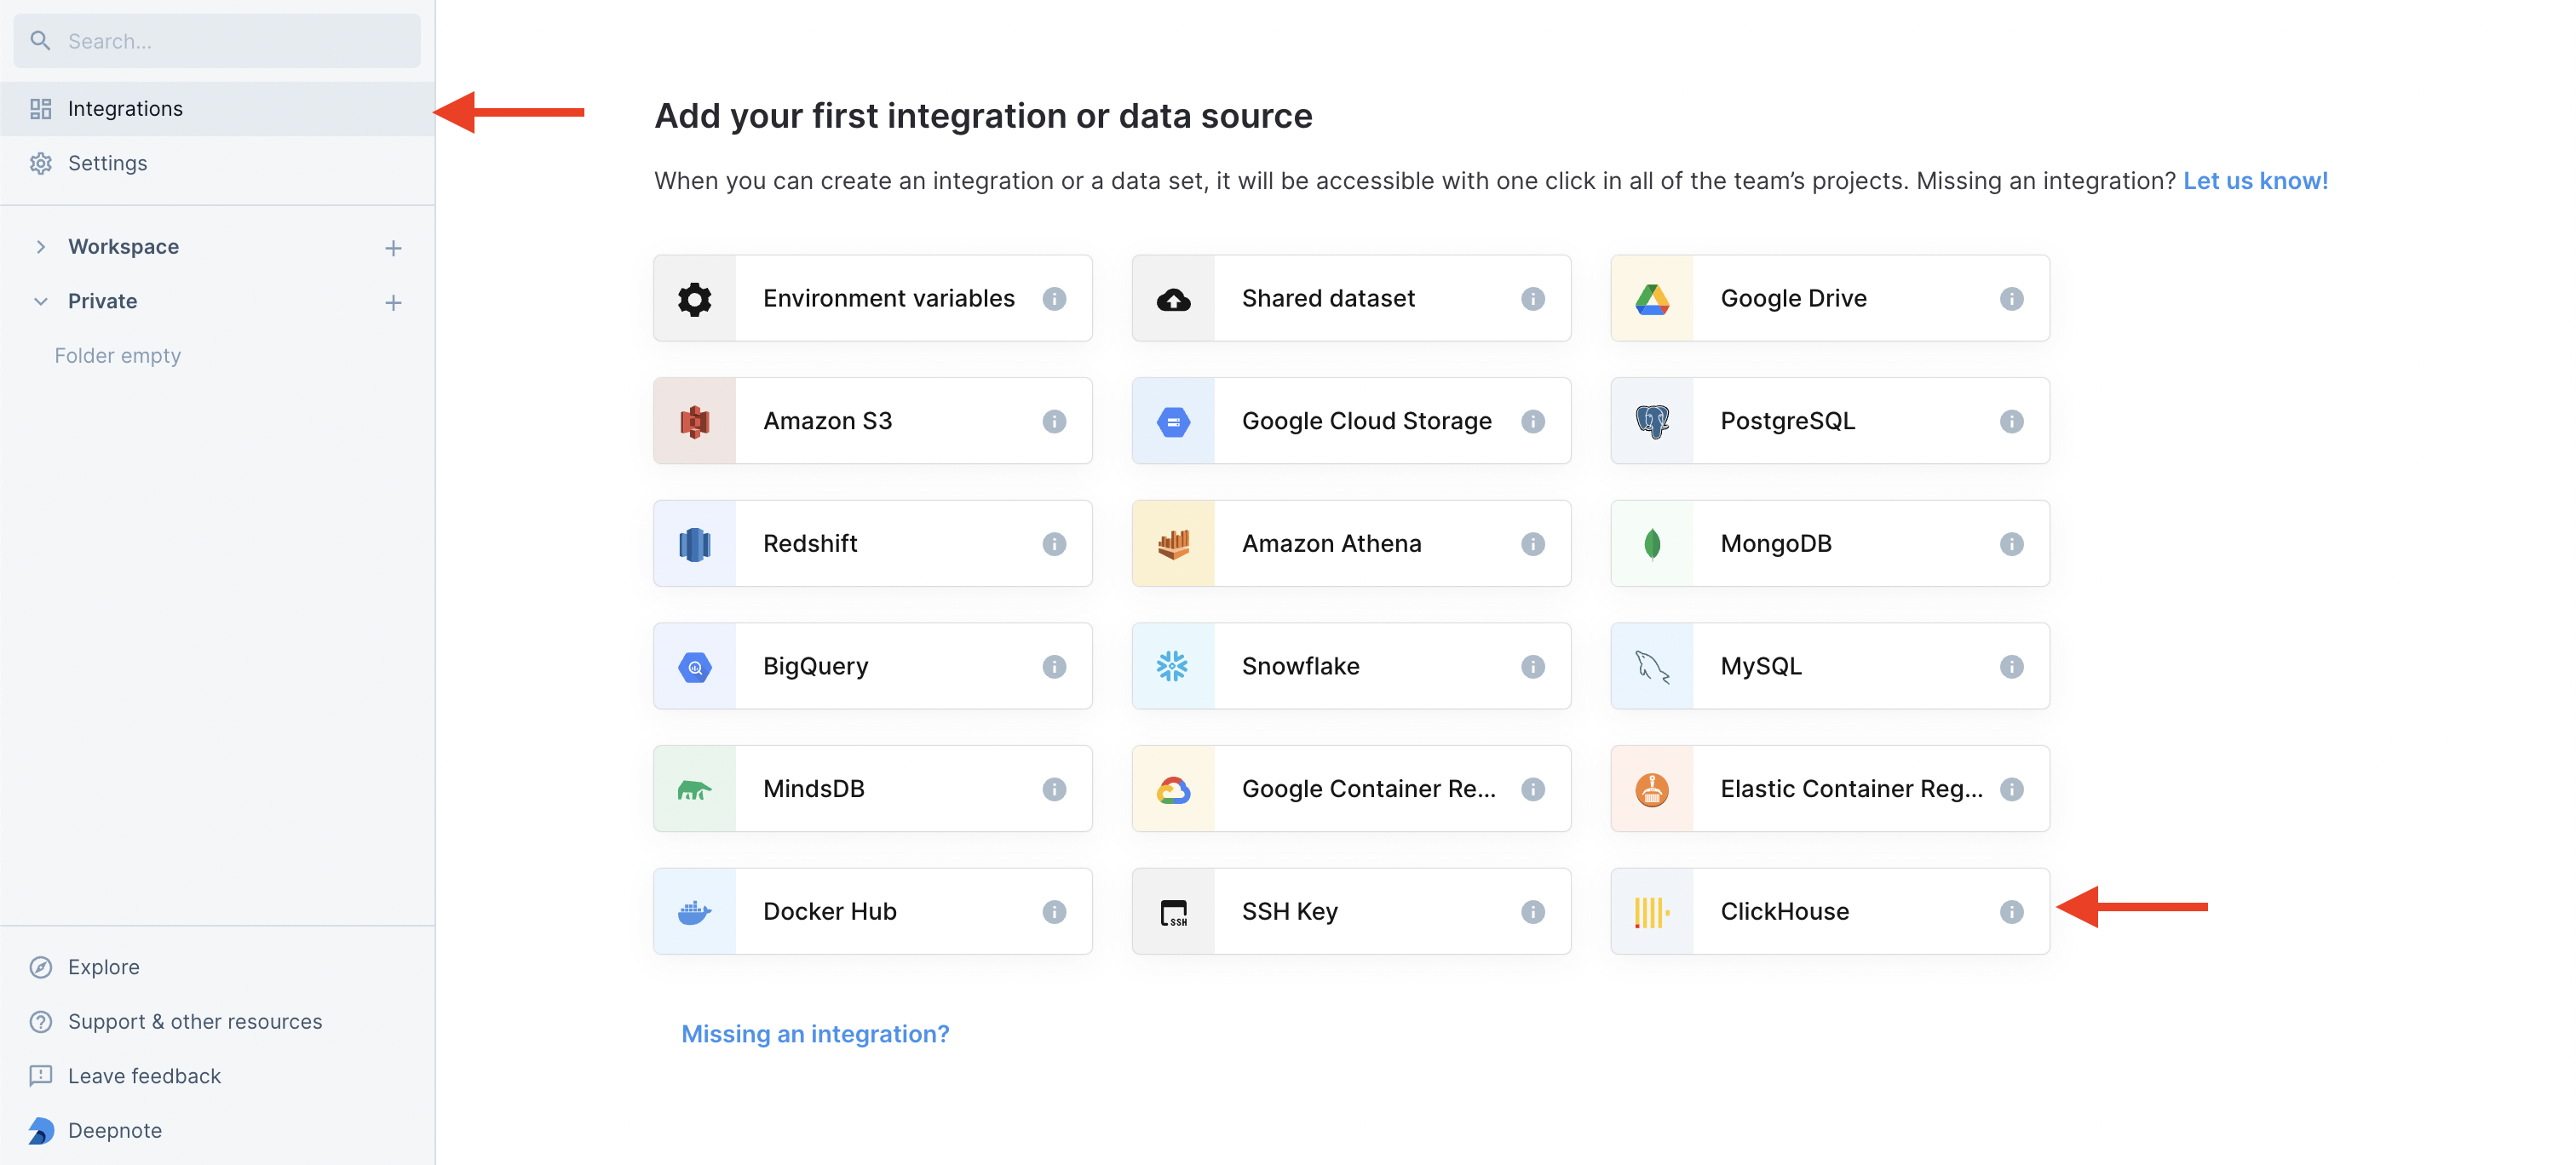Screen dimensions: 2576x1165
Task: Click Missing an integration link
Action: (816, 1032)
